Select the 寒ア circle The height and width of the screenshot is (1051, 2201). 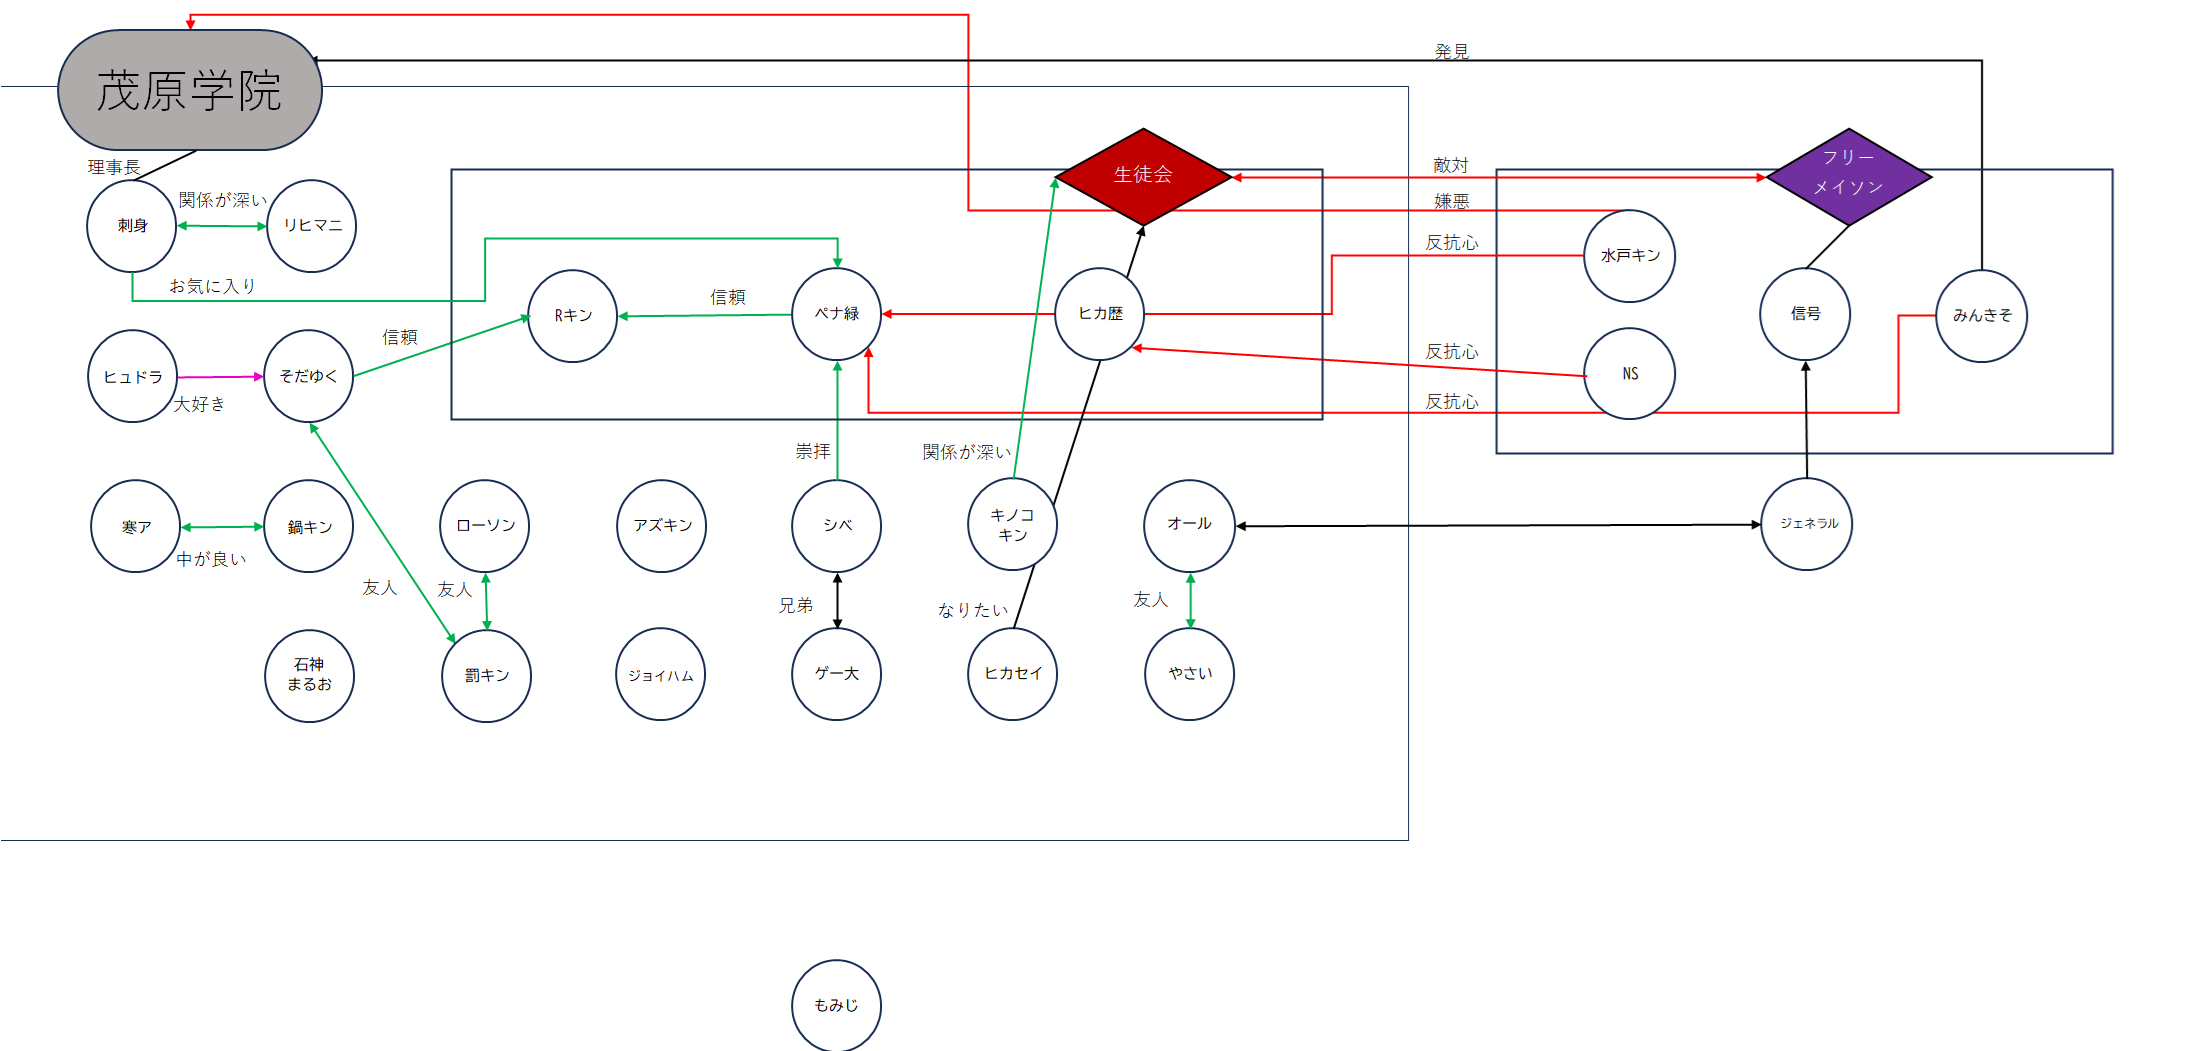point(136,526)
